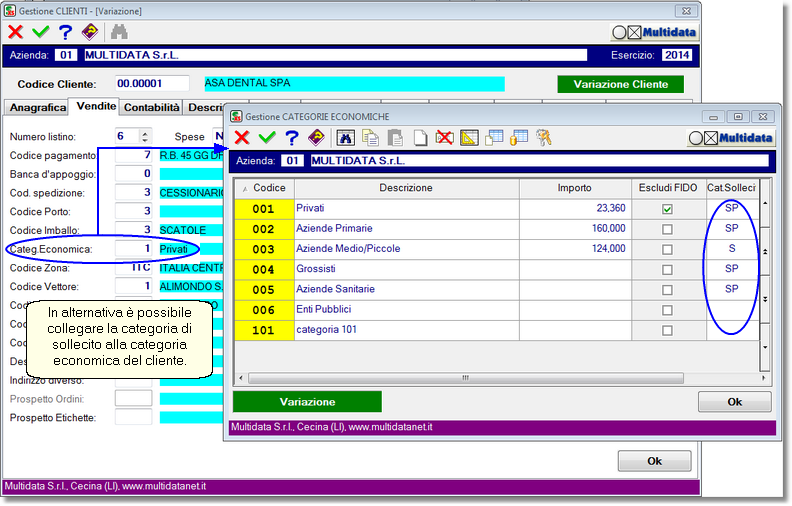Click the Importo column header

click(575, 188)
